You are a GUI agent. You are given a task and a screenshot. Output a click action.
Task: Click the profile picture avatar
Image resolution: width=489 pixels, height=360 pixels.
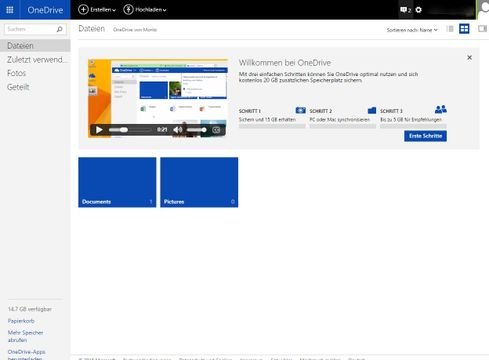click(483, 9)
